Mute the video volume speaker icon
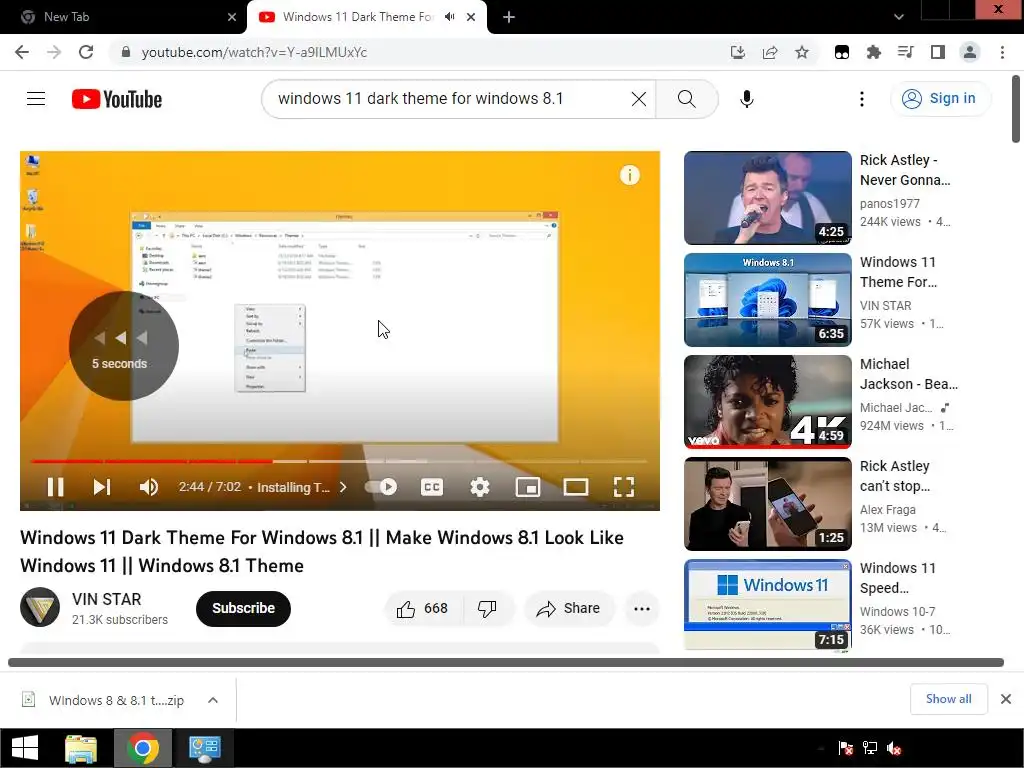This screenshot has width=1024, height=768. 149,487
